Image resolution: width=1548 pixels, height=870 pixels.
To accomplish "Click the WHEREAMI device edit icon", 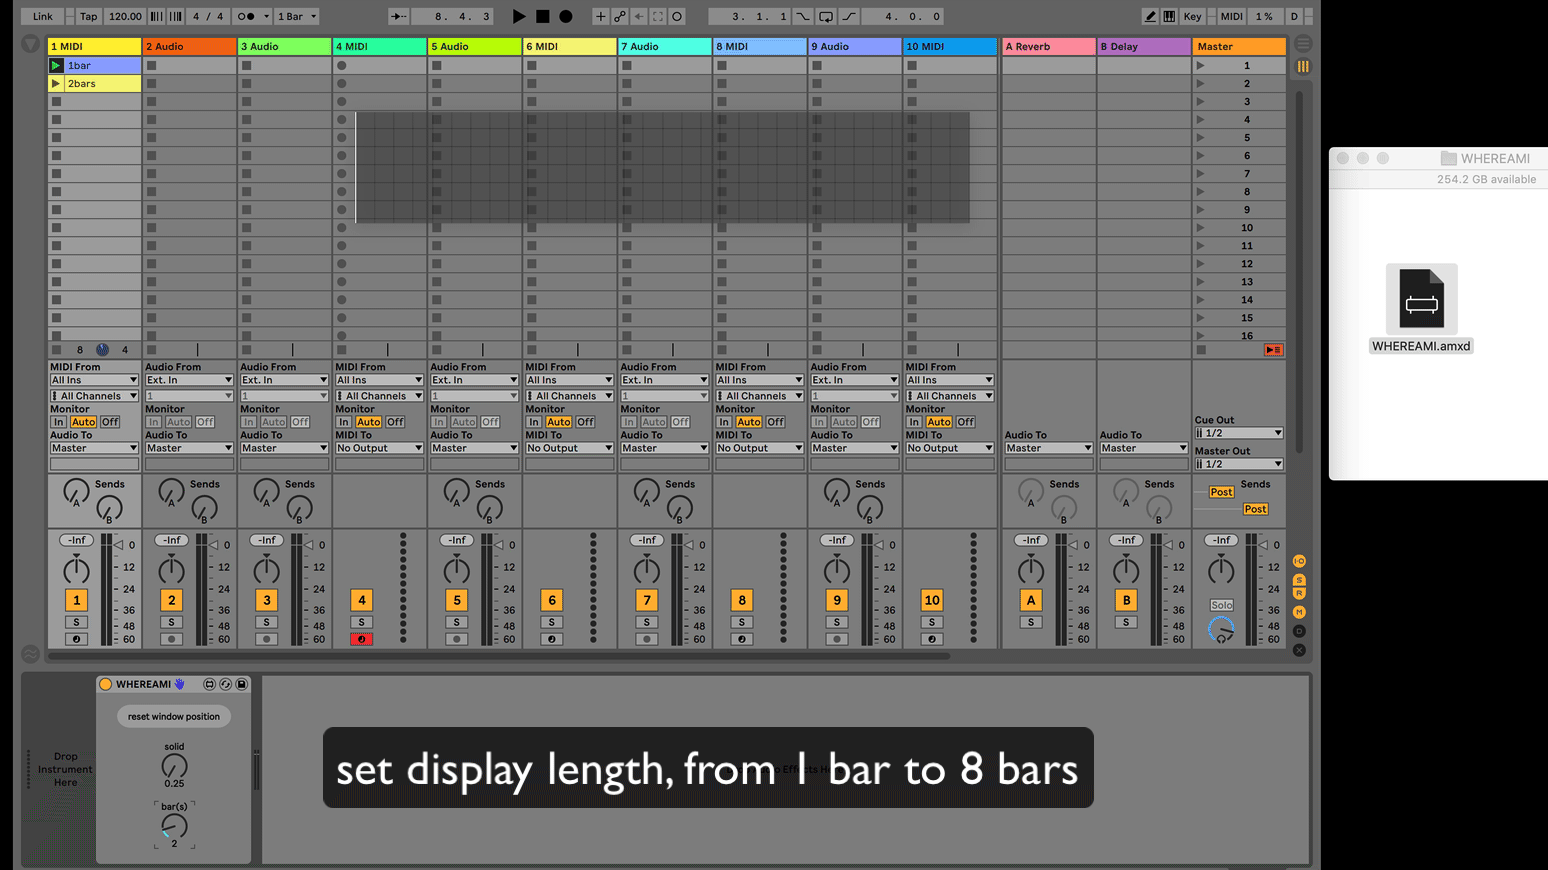I will coord(209,684).
